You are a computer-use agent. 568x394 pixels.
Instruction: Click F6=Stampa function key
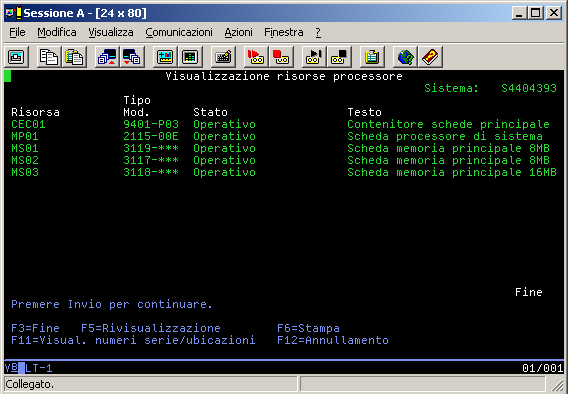click(x=308, y=328)
